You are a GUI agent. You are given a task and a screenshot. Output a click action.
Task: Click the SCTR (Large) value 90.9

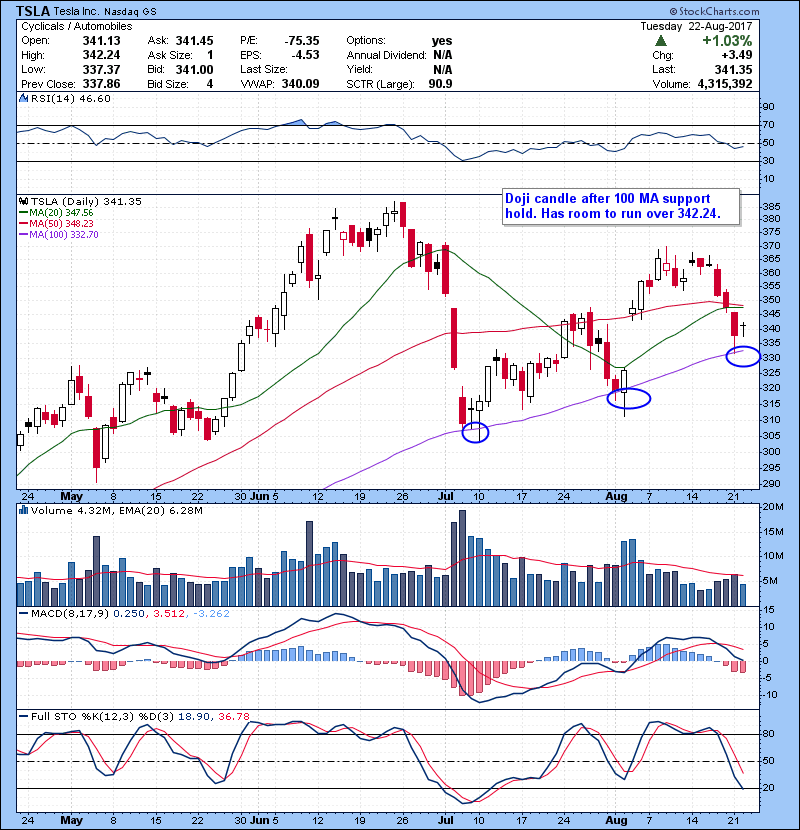(x=440, y=84)
